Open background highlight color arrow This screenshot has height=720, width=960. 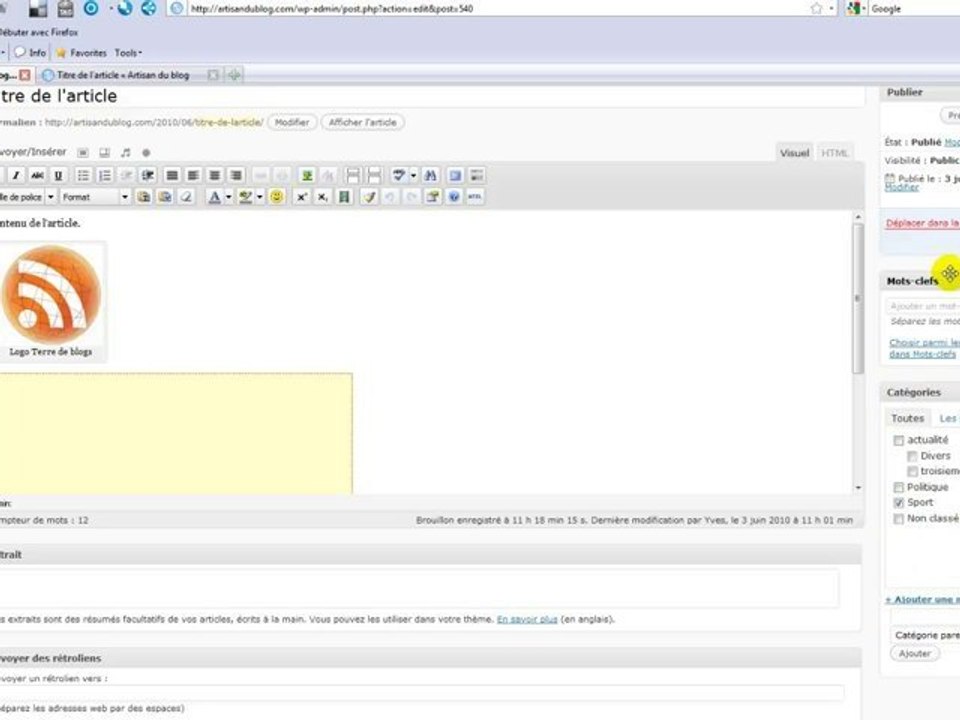point(260,197)
